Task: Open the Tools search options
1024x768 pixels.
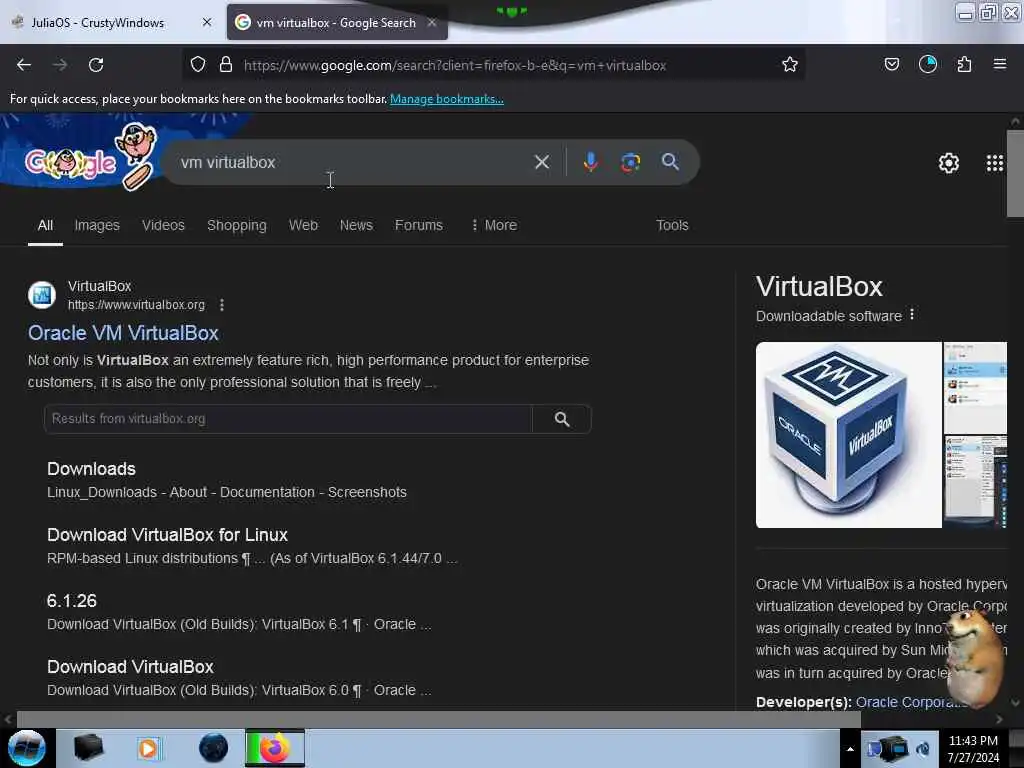Action: click(x=672, y=225)
